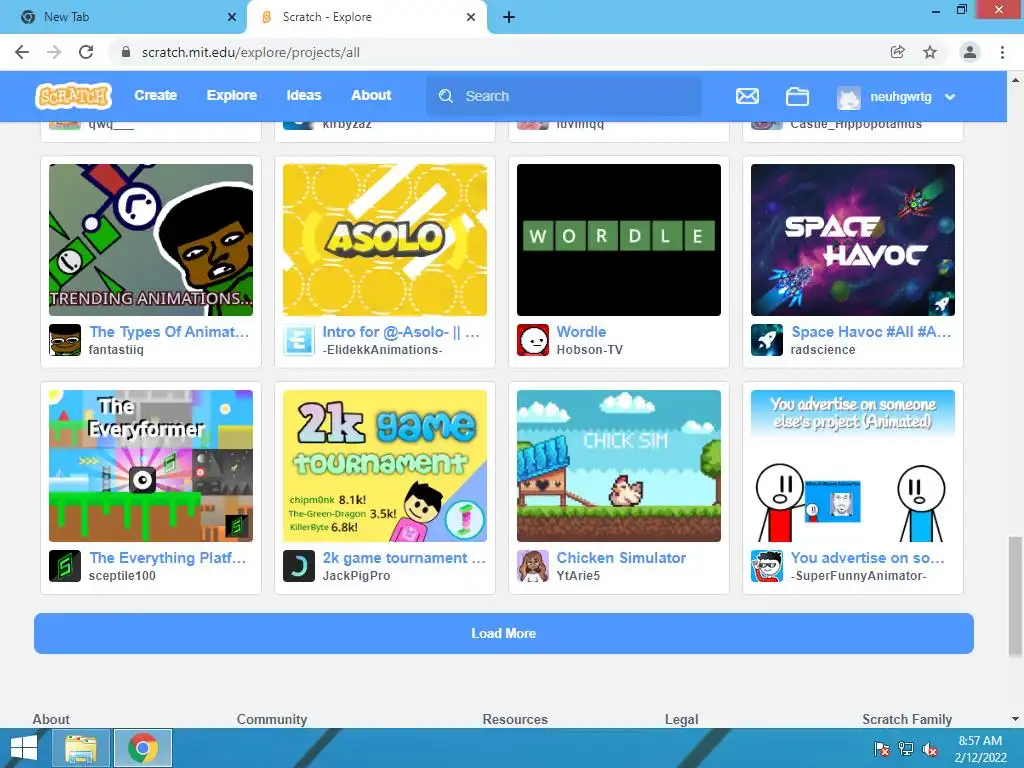Click the Wordle title link
Viewport: 1024px width, 768px height.
point(581,332)
